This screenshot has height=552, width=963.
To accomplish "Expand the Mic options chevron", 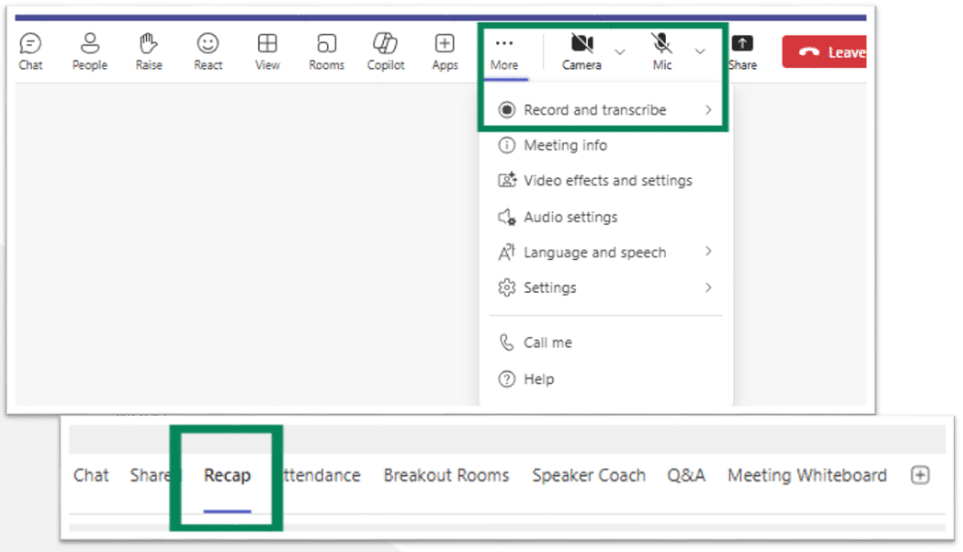I will tap(700, 51).
